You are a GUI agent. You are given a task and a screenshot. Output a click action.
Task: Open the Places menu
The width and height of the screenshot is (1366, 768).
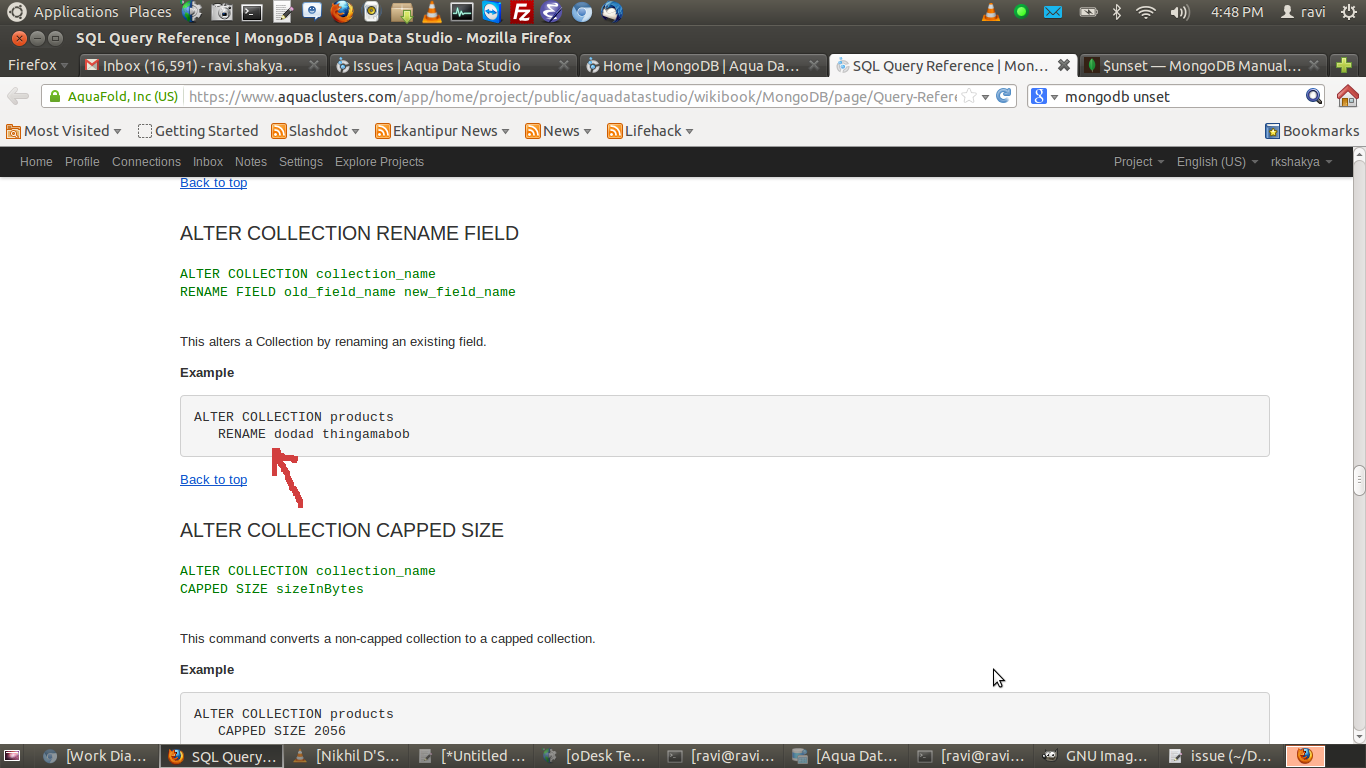(150, 12)
